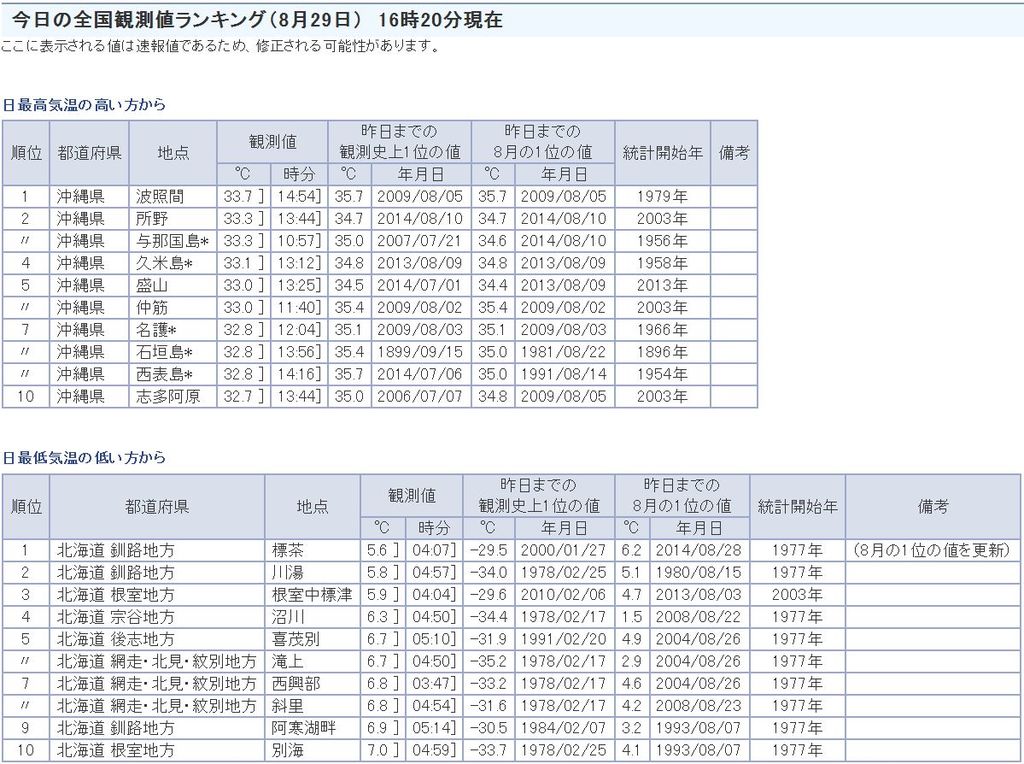The width and height of the screenshot is (1024, 764).
Task: Click the 日最低気温の低い方から section heading
Action: (84, 458)
